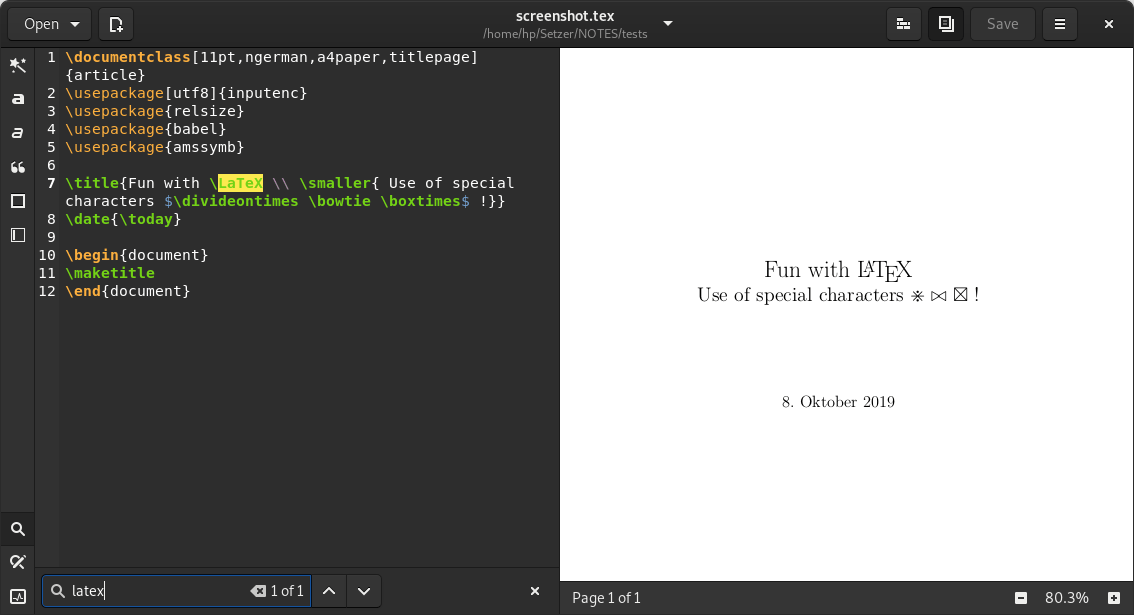This screenshot has width=1134, height=615.
Task: Click the icon below the sidebar magnifier
Action: pos(17,562)
